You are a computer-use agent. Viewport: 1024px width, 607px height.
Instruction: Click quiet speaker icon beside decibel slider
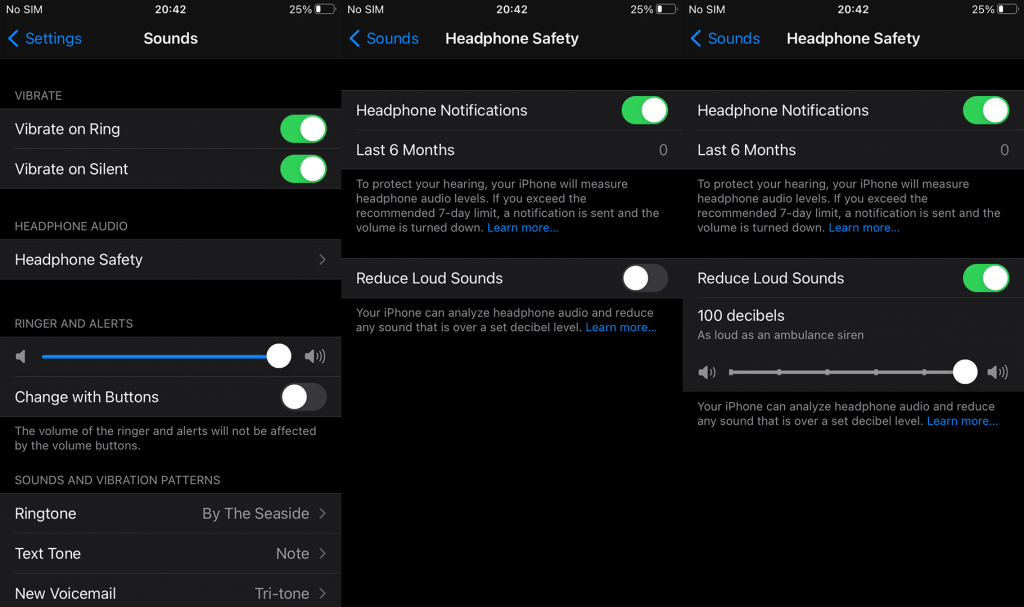click(x=707, y=372)
